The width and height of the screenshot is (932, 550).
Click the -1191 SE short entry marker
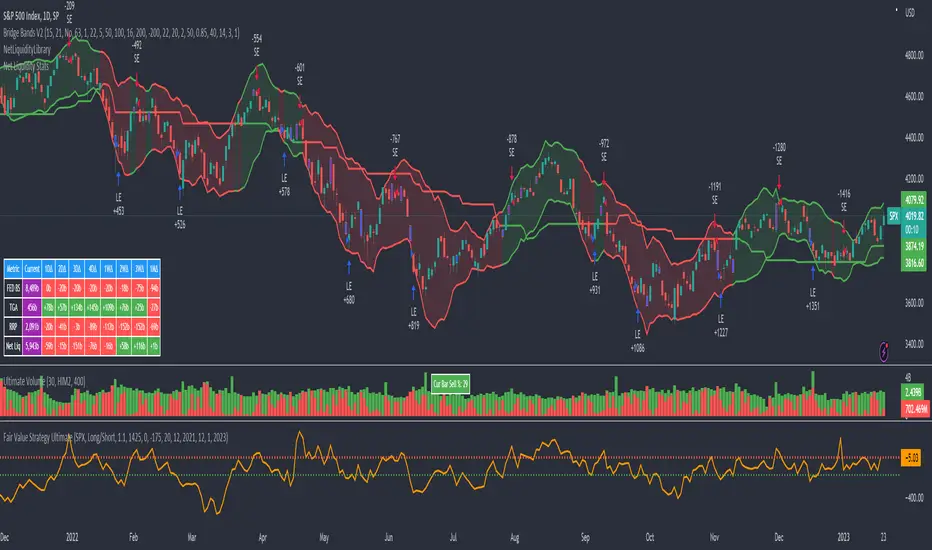[x=714, y=193]
